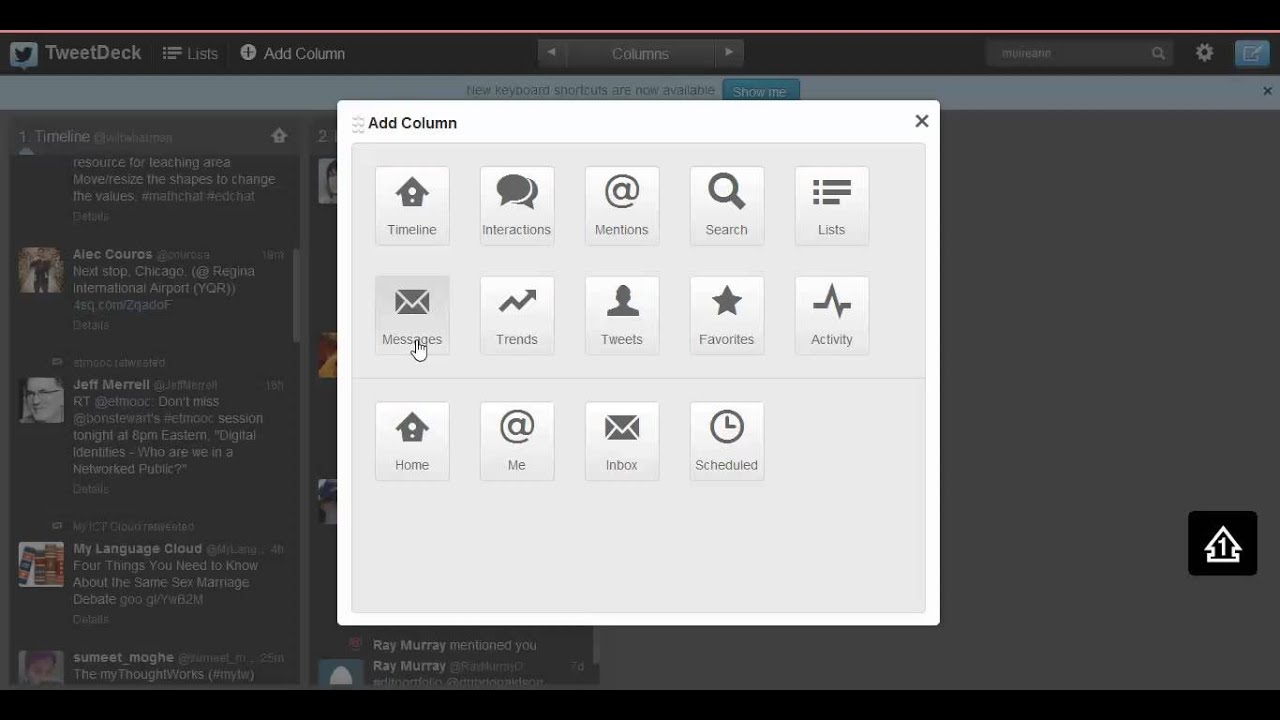Viewport: 1280px width, 720px height.
Task: Click the Timeline column scrollbar
Action: tap(296, 295)
